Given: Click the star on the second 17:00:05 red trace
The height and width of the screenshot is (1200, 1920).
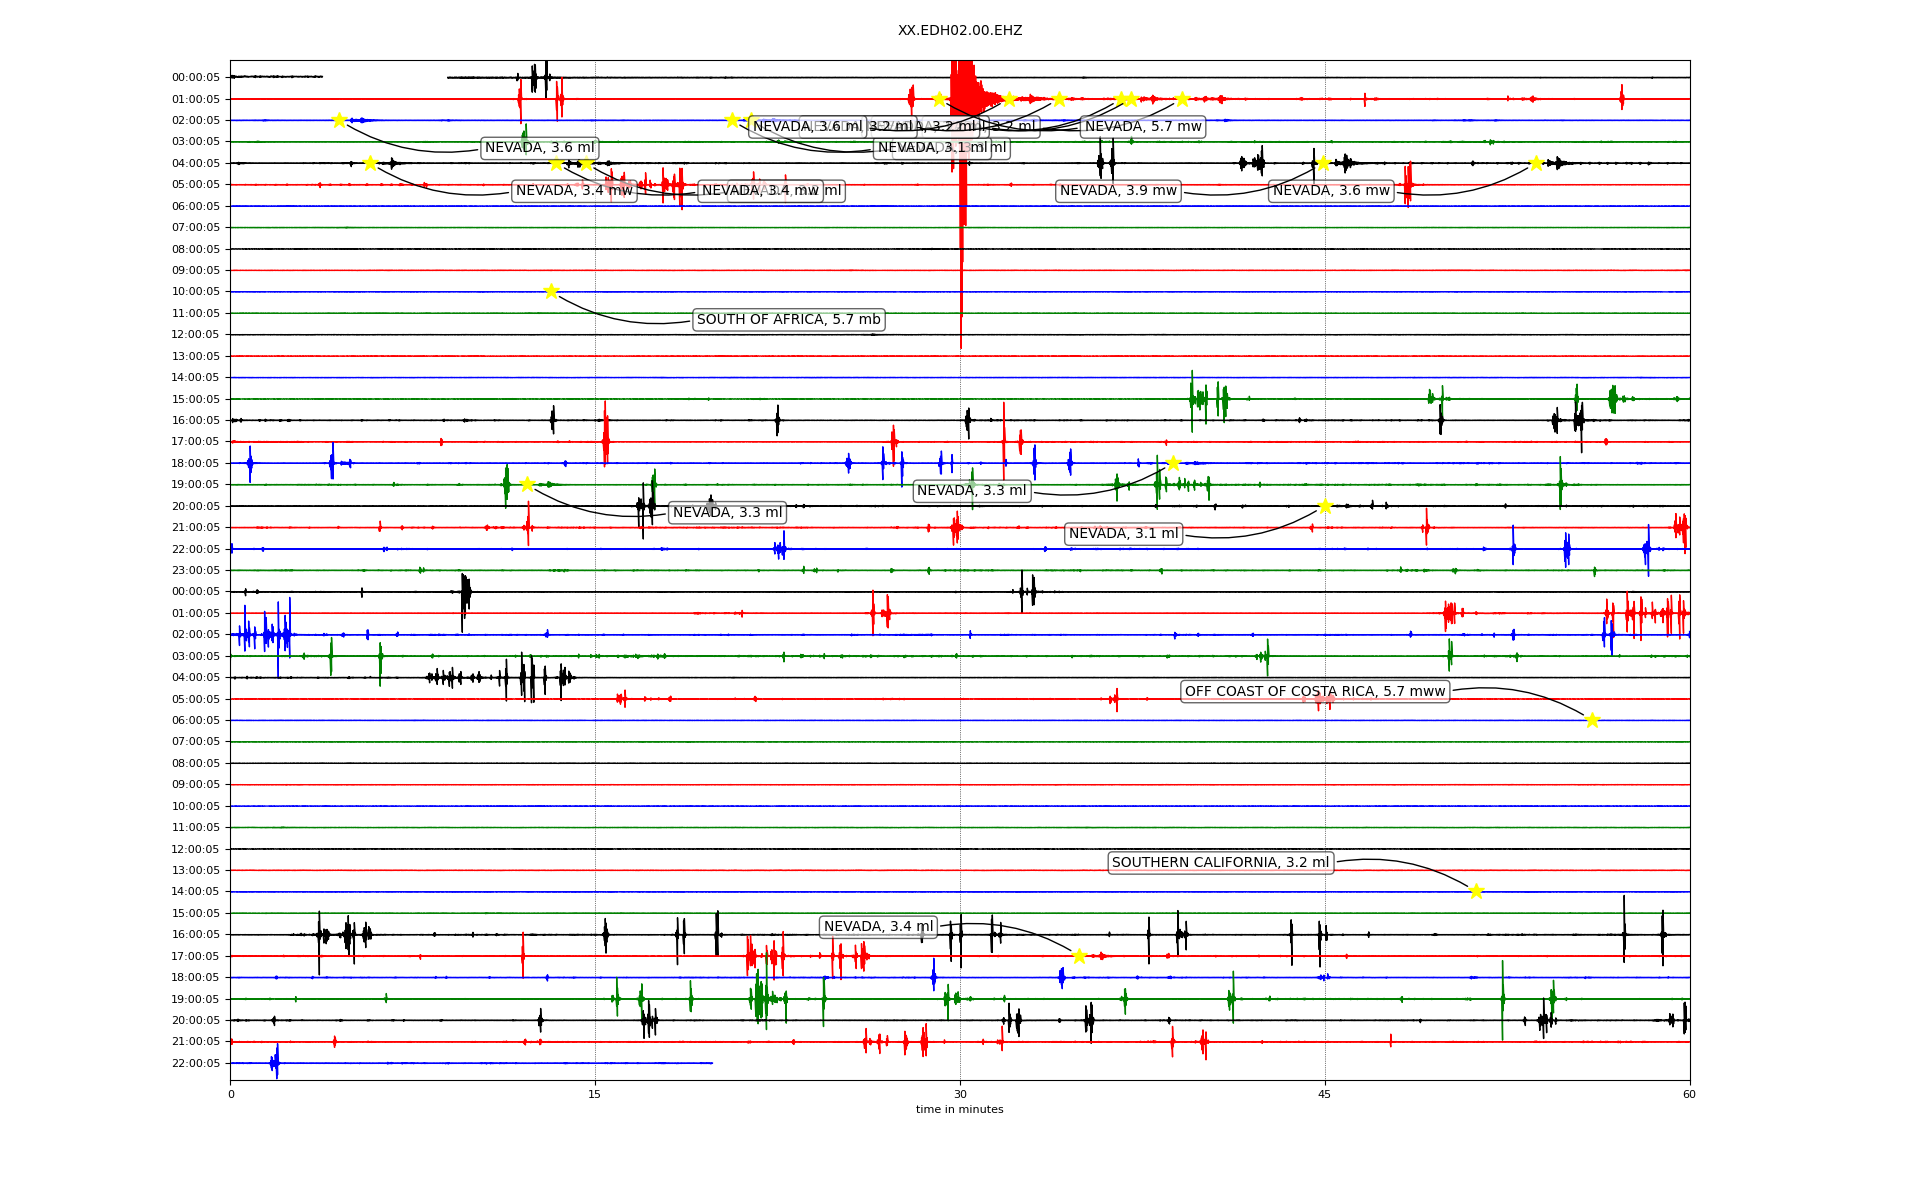Looking at the screenshot, I should (1079, 956).
